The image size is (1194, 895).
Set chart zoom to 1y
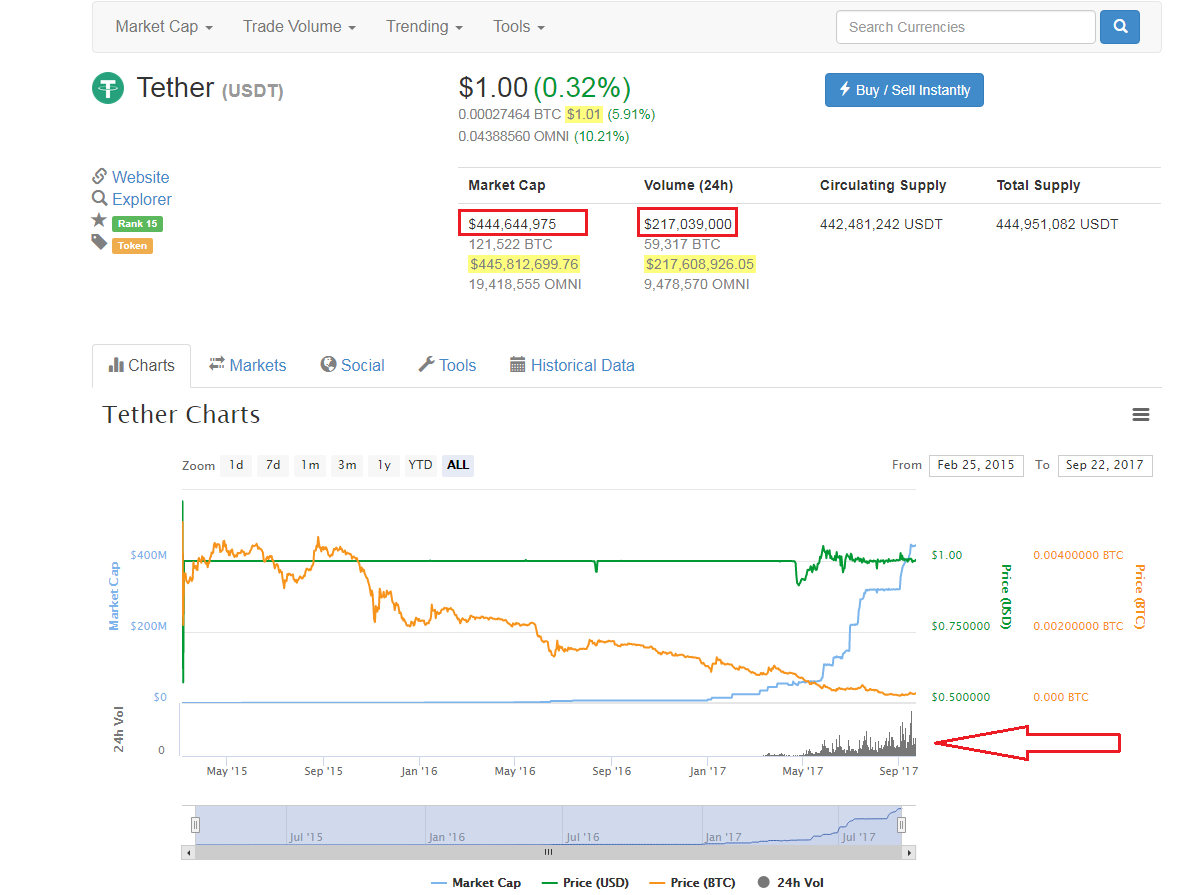pyautogui.click(x=384, y=465)
